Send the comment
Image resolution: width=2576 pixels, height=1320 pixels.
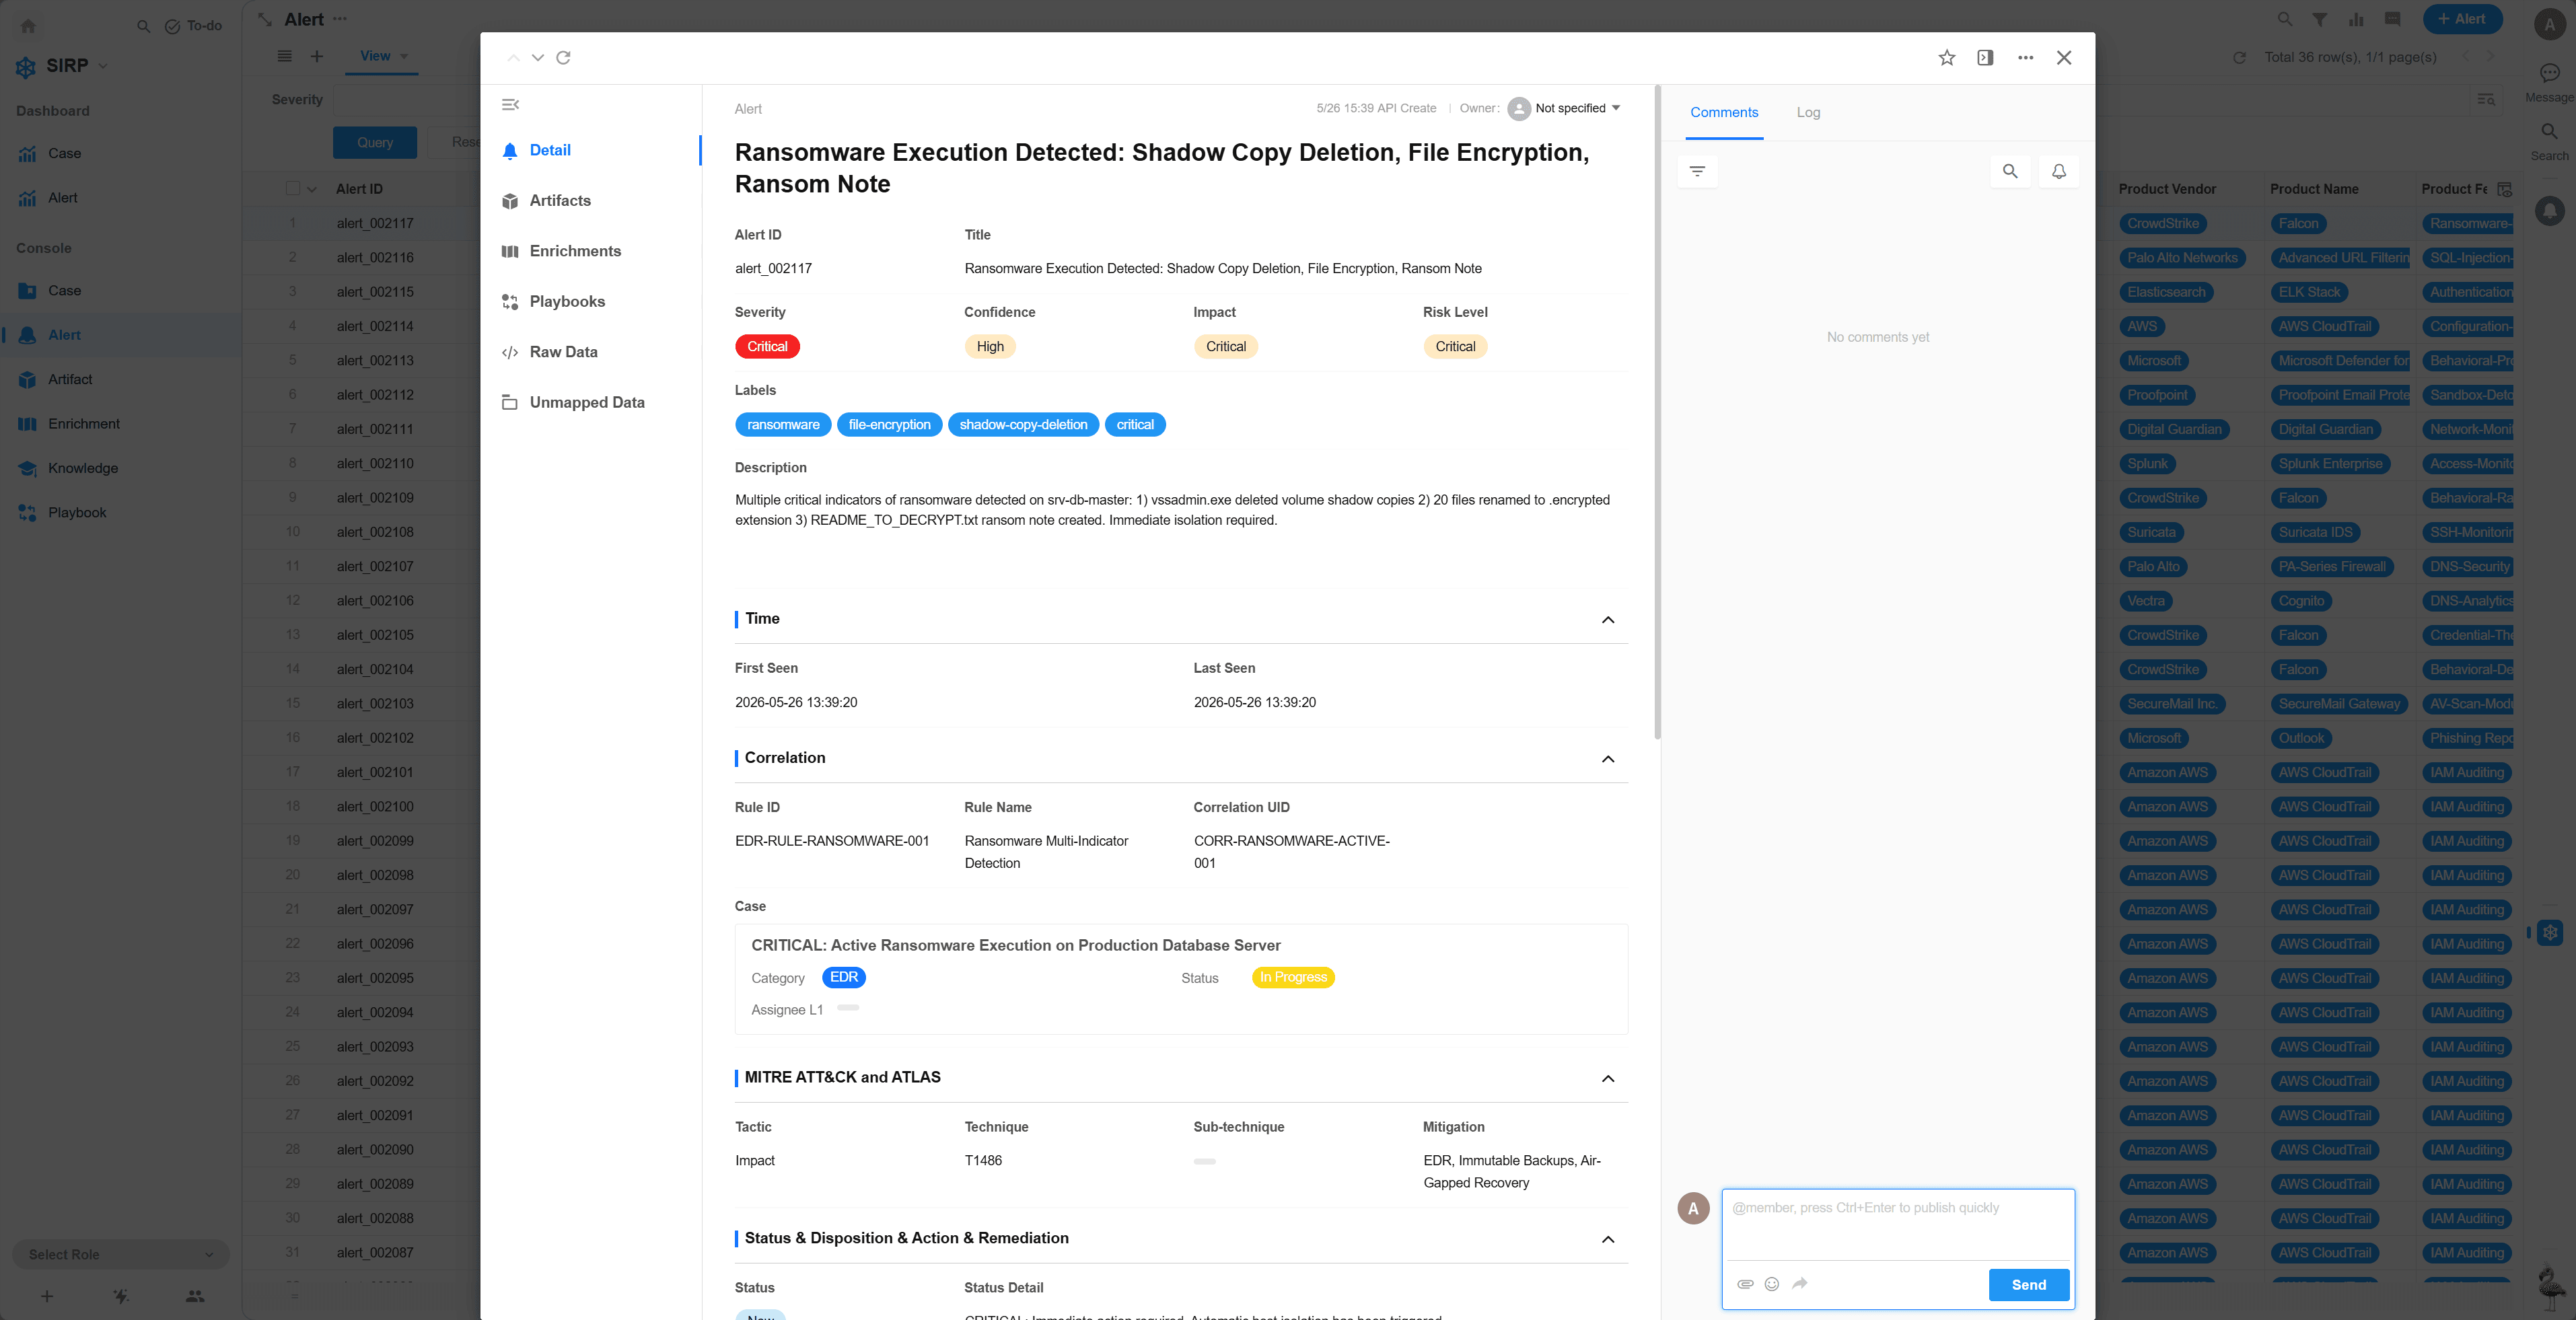click(x=2029, y=1285)
